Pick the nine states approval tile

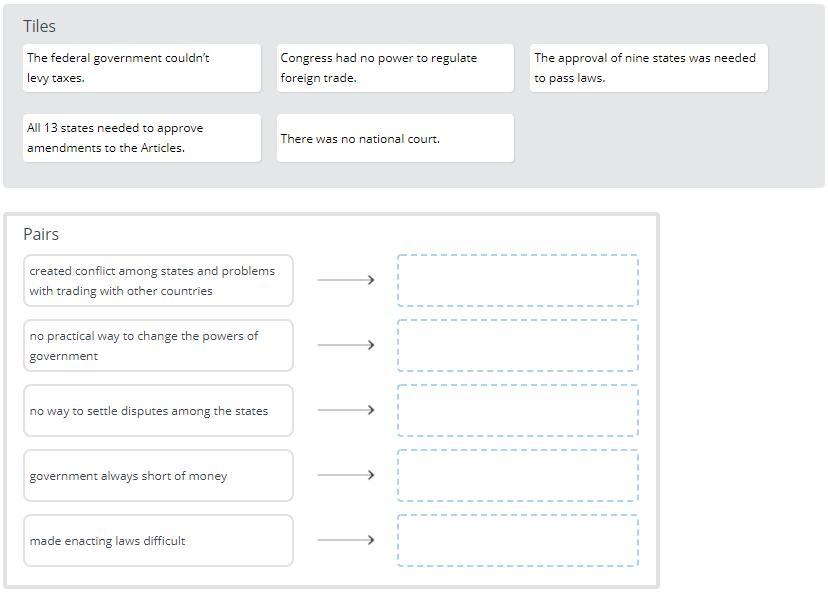point(648,68)
